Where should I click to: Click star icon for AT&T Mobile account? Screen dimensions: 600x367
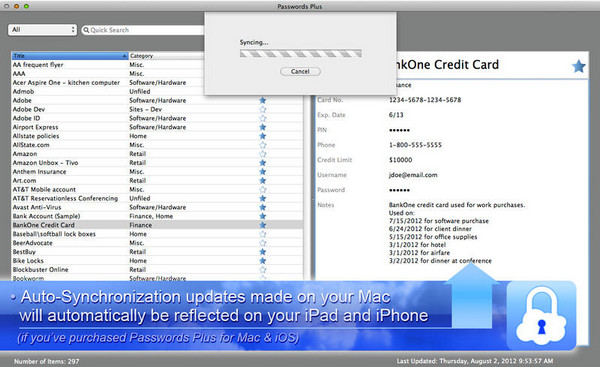coord(262,189)
